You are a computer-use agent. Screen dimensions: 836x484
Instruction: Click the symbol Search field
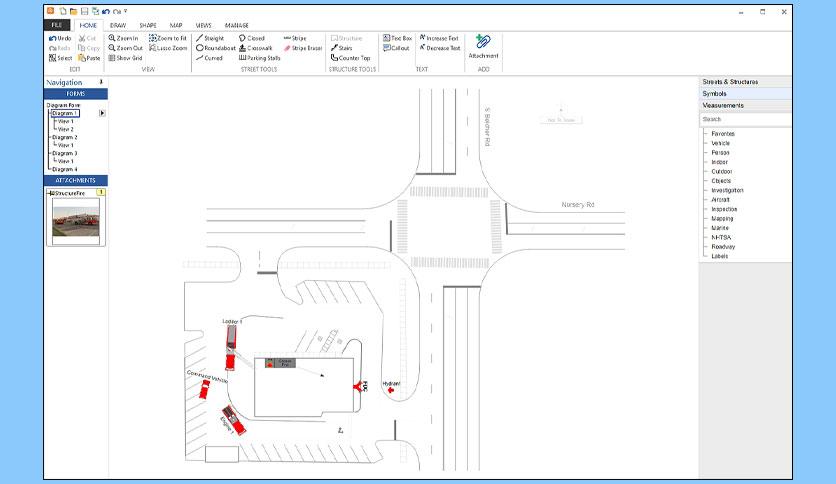[745, 119]
